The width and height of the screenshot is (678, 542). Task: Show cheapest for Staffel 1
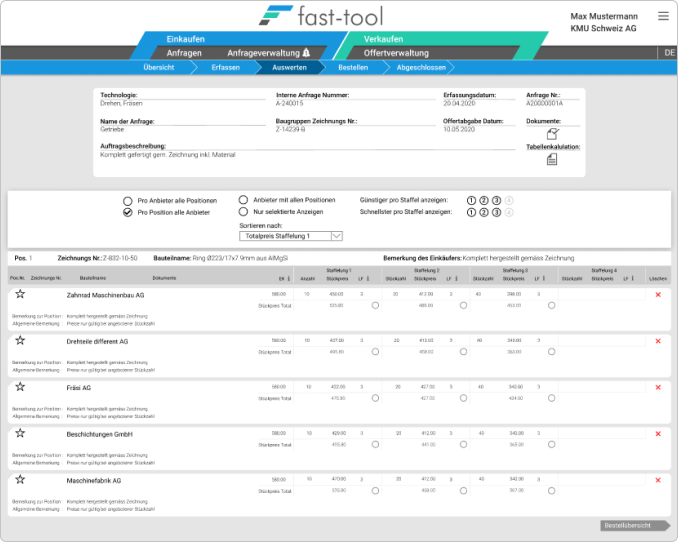coord(471,200)
